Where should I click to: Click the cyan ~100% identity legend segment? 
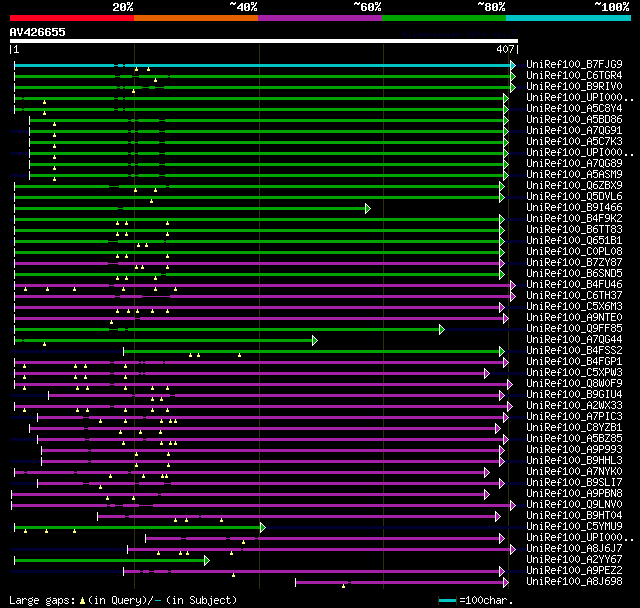(x=569, y=18)
